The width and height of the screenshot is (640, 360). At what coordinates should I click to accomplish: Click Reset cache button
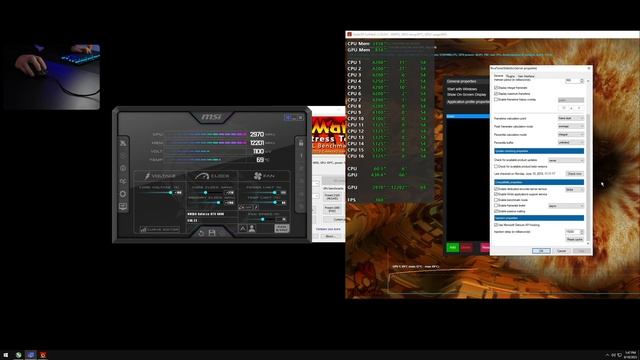pos(575,239)
